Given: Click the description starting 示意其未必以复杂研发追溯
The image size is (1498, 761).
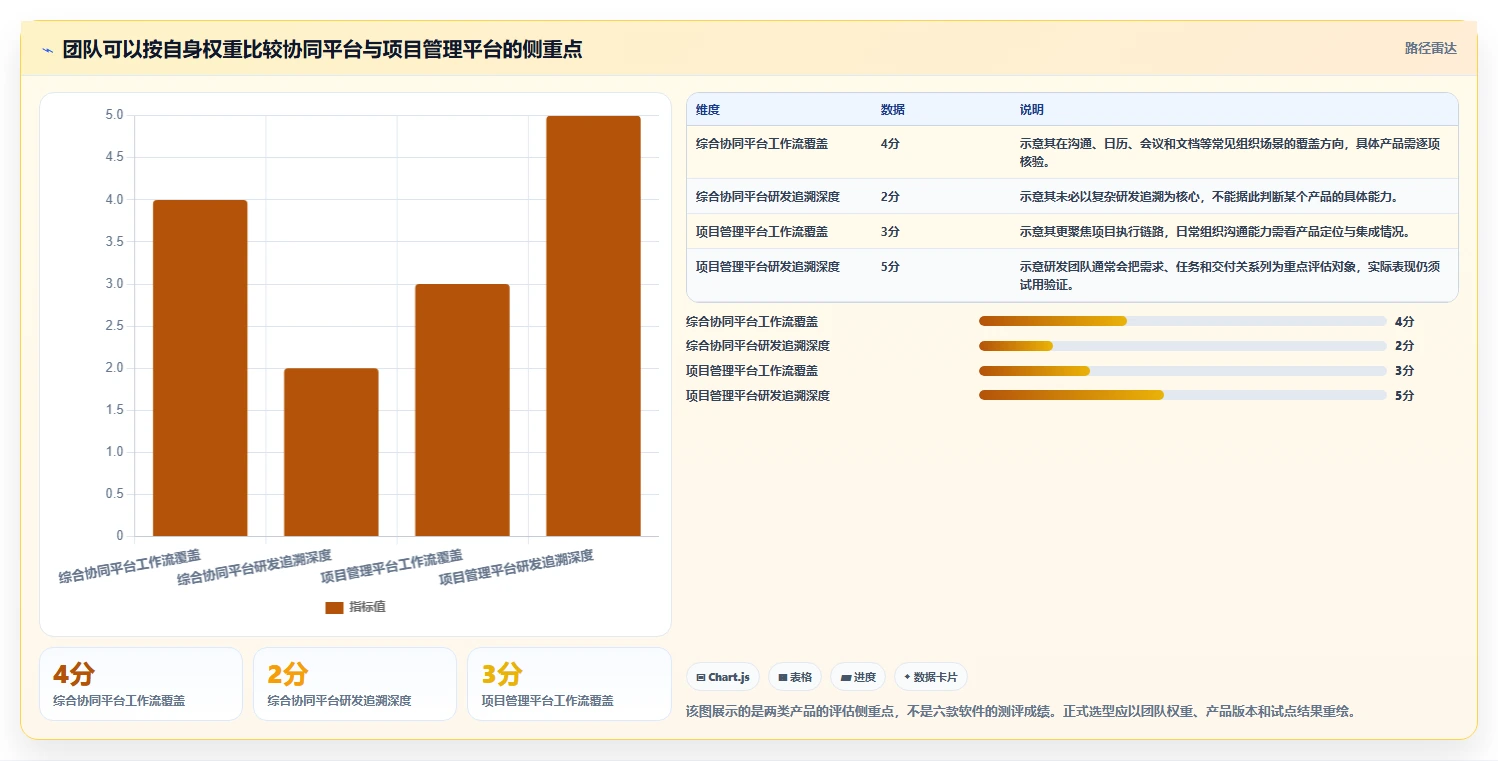Looking at the screenshot, I should point(1208,197).
